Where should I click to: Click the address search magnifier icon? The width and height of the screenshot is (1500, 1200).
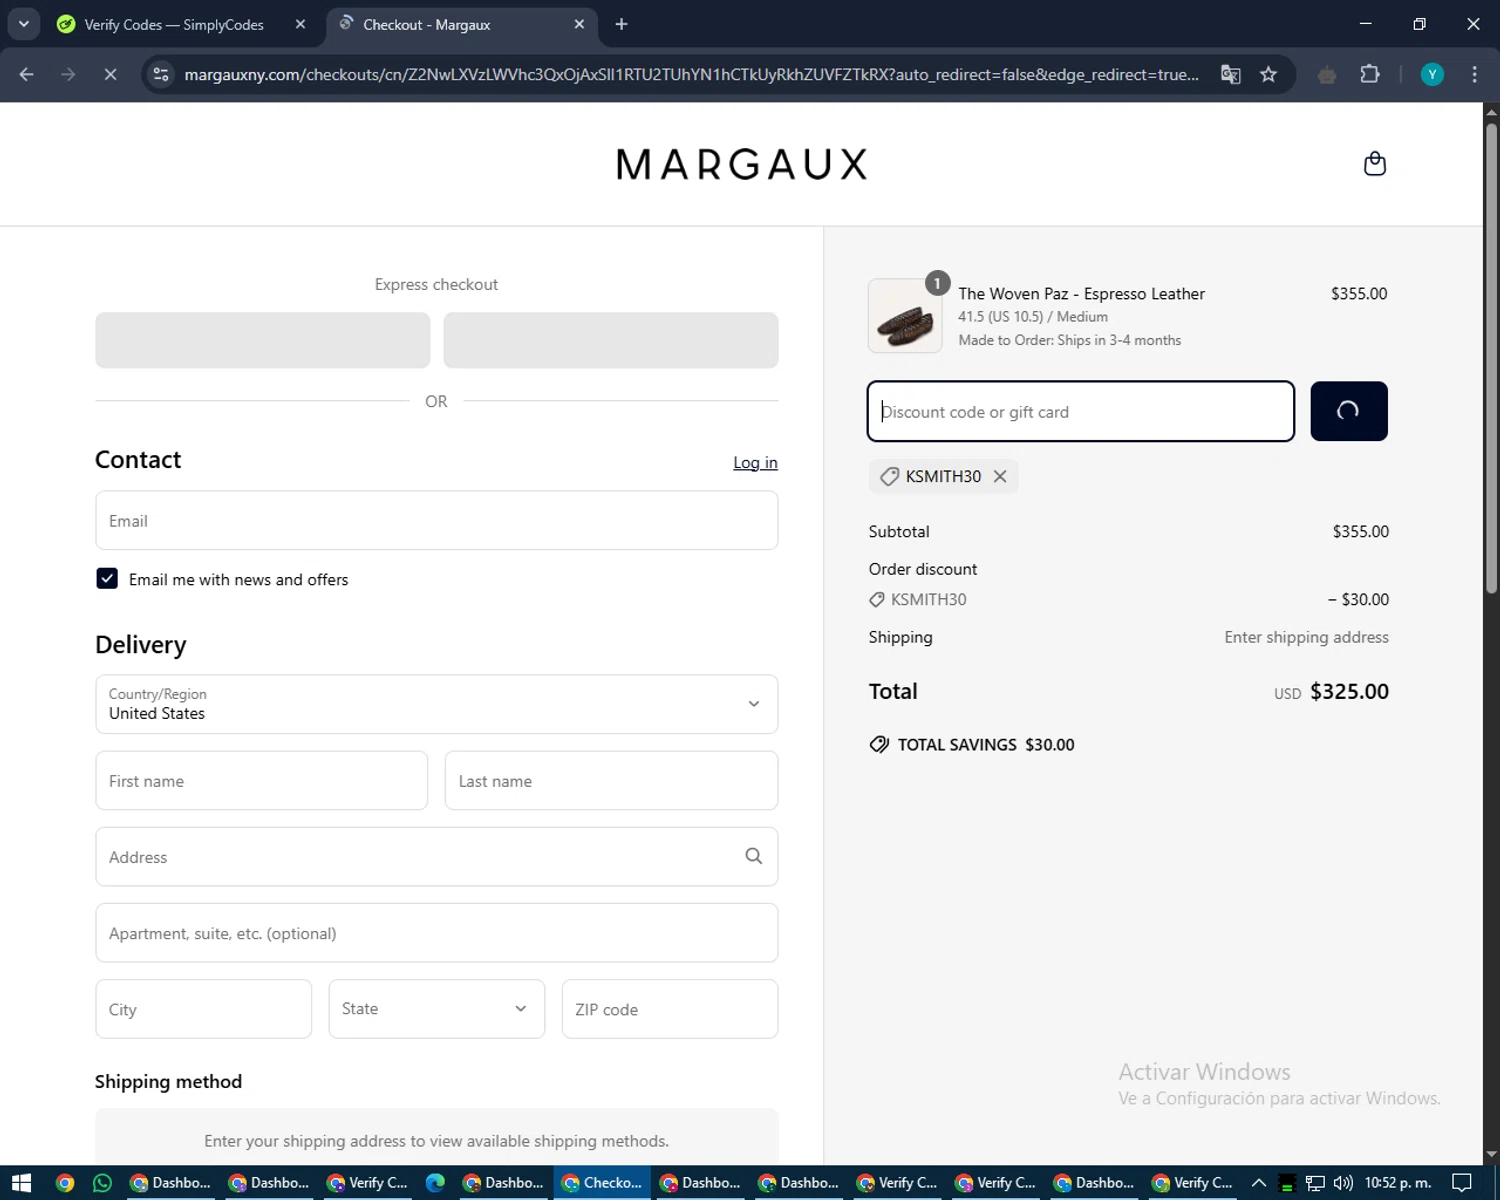tap(753, 856)
